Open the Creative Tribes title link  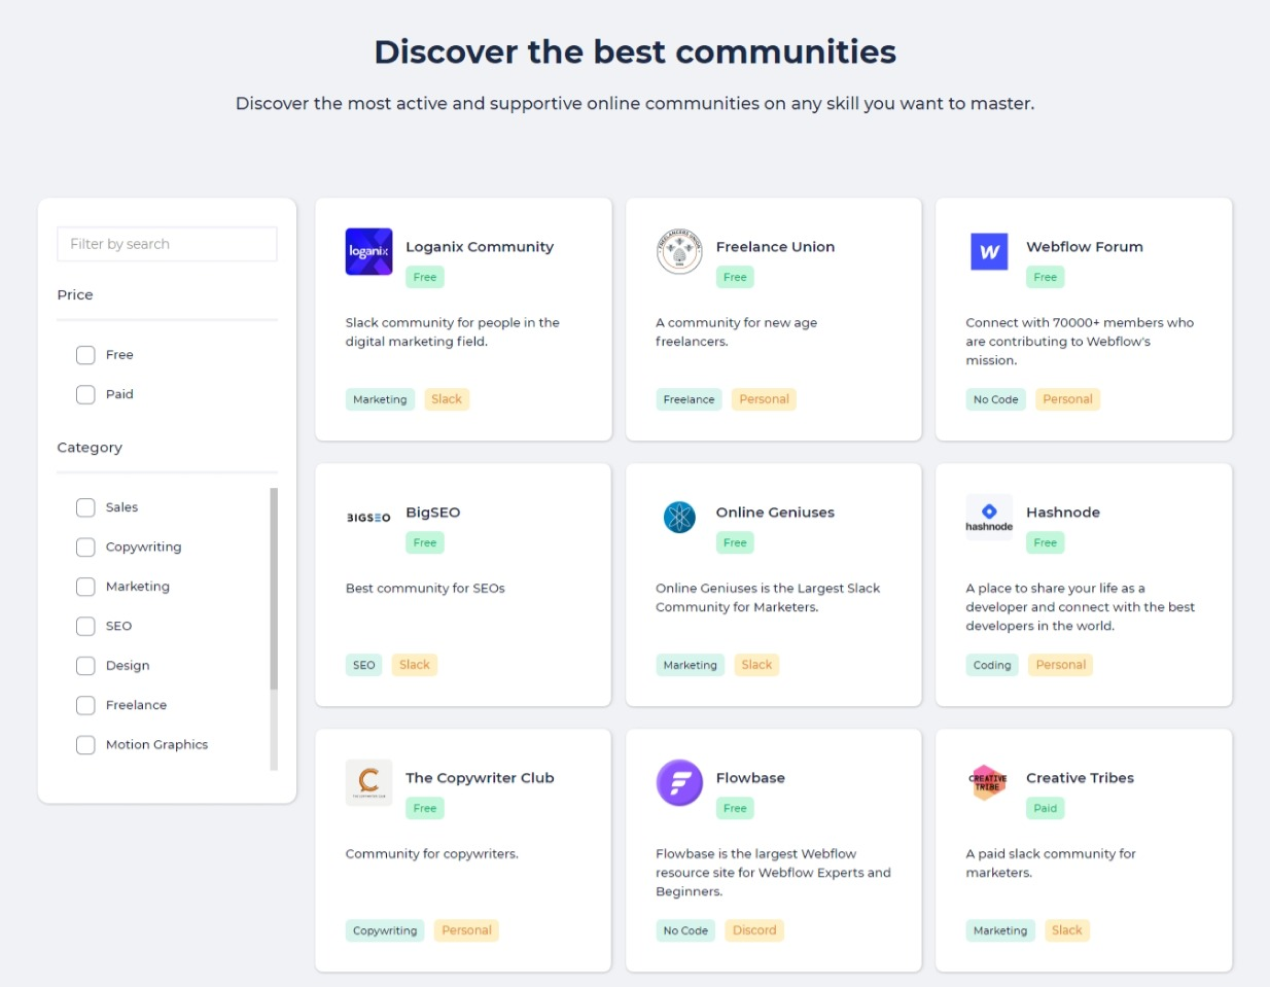tap(1080, 778)
